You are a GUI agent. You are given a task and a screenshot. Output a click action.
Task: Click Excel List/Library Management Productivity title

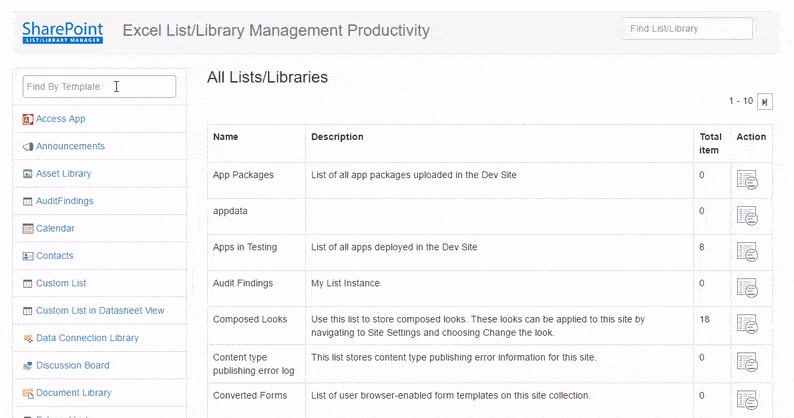[x=276, y=30]
